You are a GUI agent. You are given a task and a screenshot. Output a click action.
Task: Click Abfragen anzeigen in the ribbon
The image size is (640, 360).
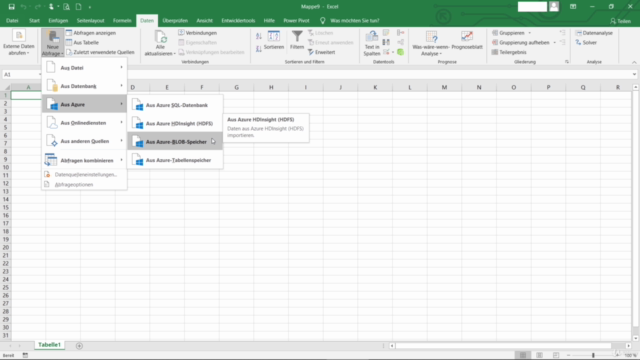pos(91,33)
